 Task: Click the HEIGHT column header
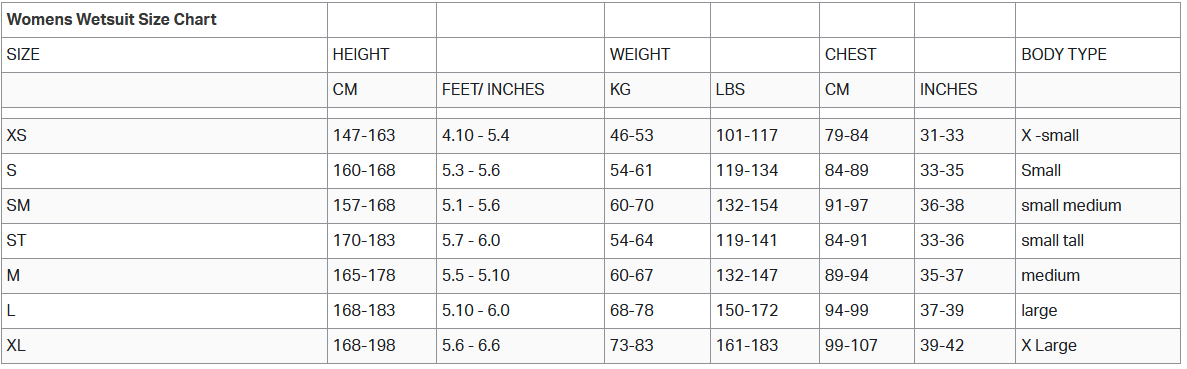pos(361,55)
